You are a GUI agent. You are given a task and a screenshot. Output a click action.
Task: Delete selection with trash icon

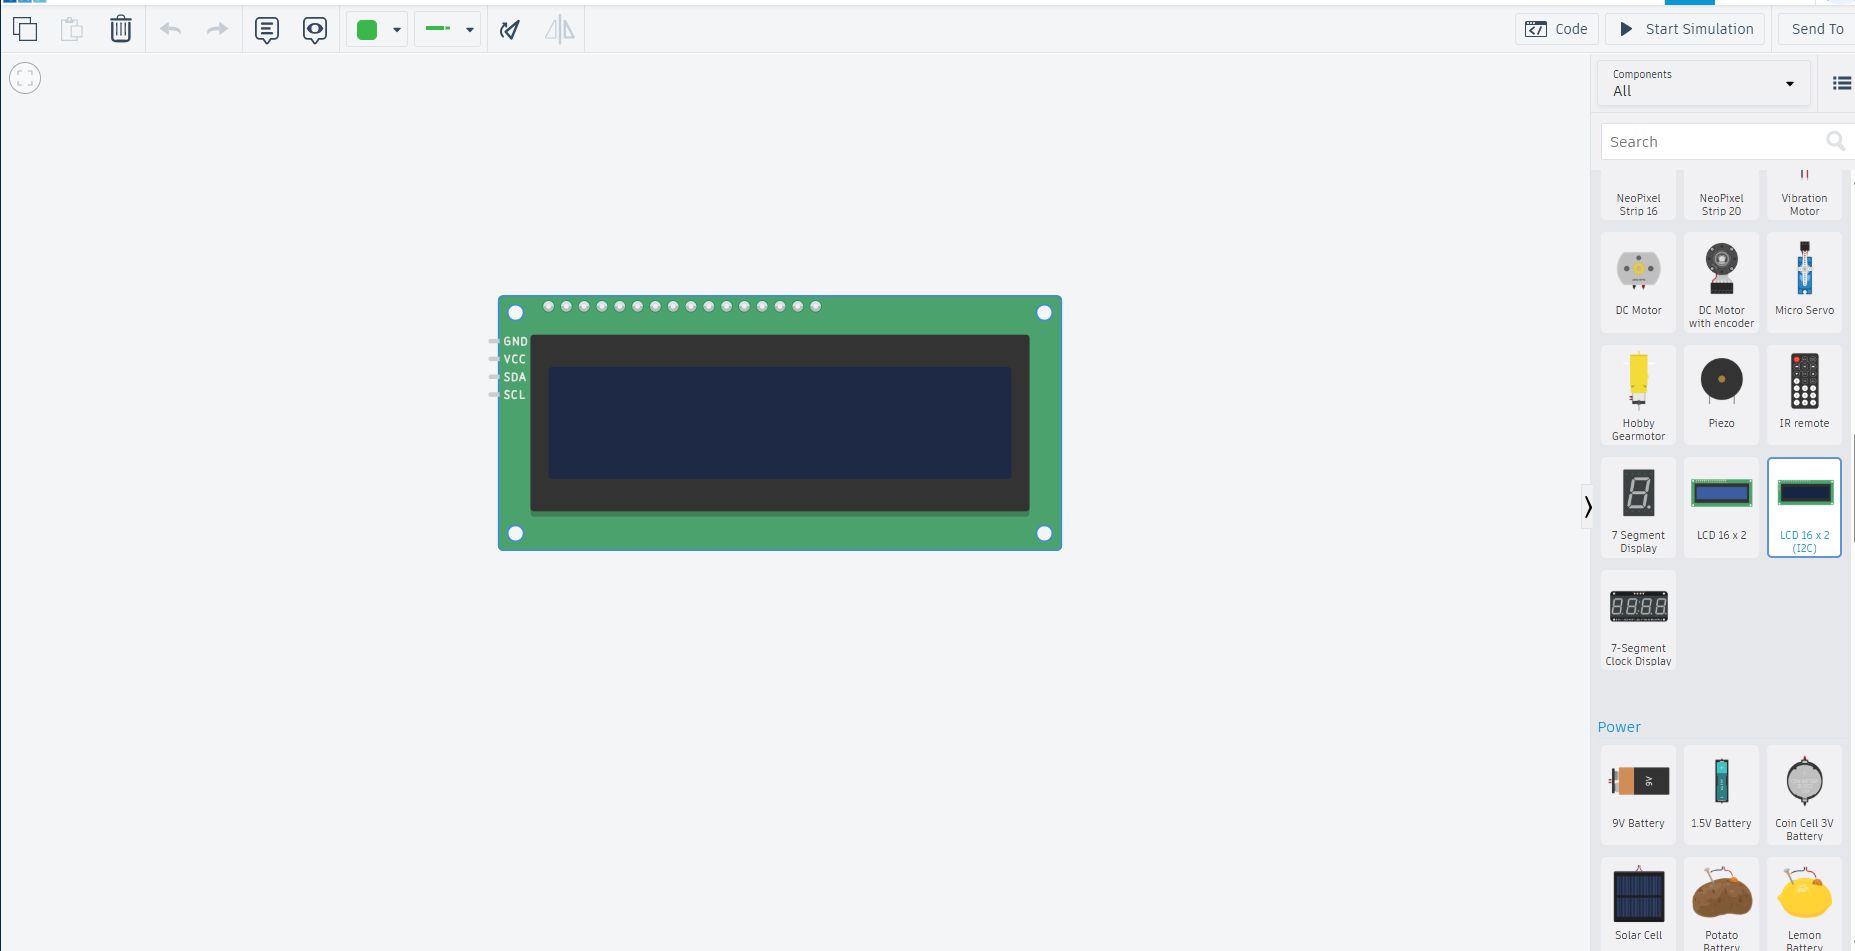(120, 29)
